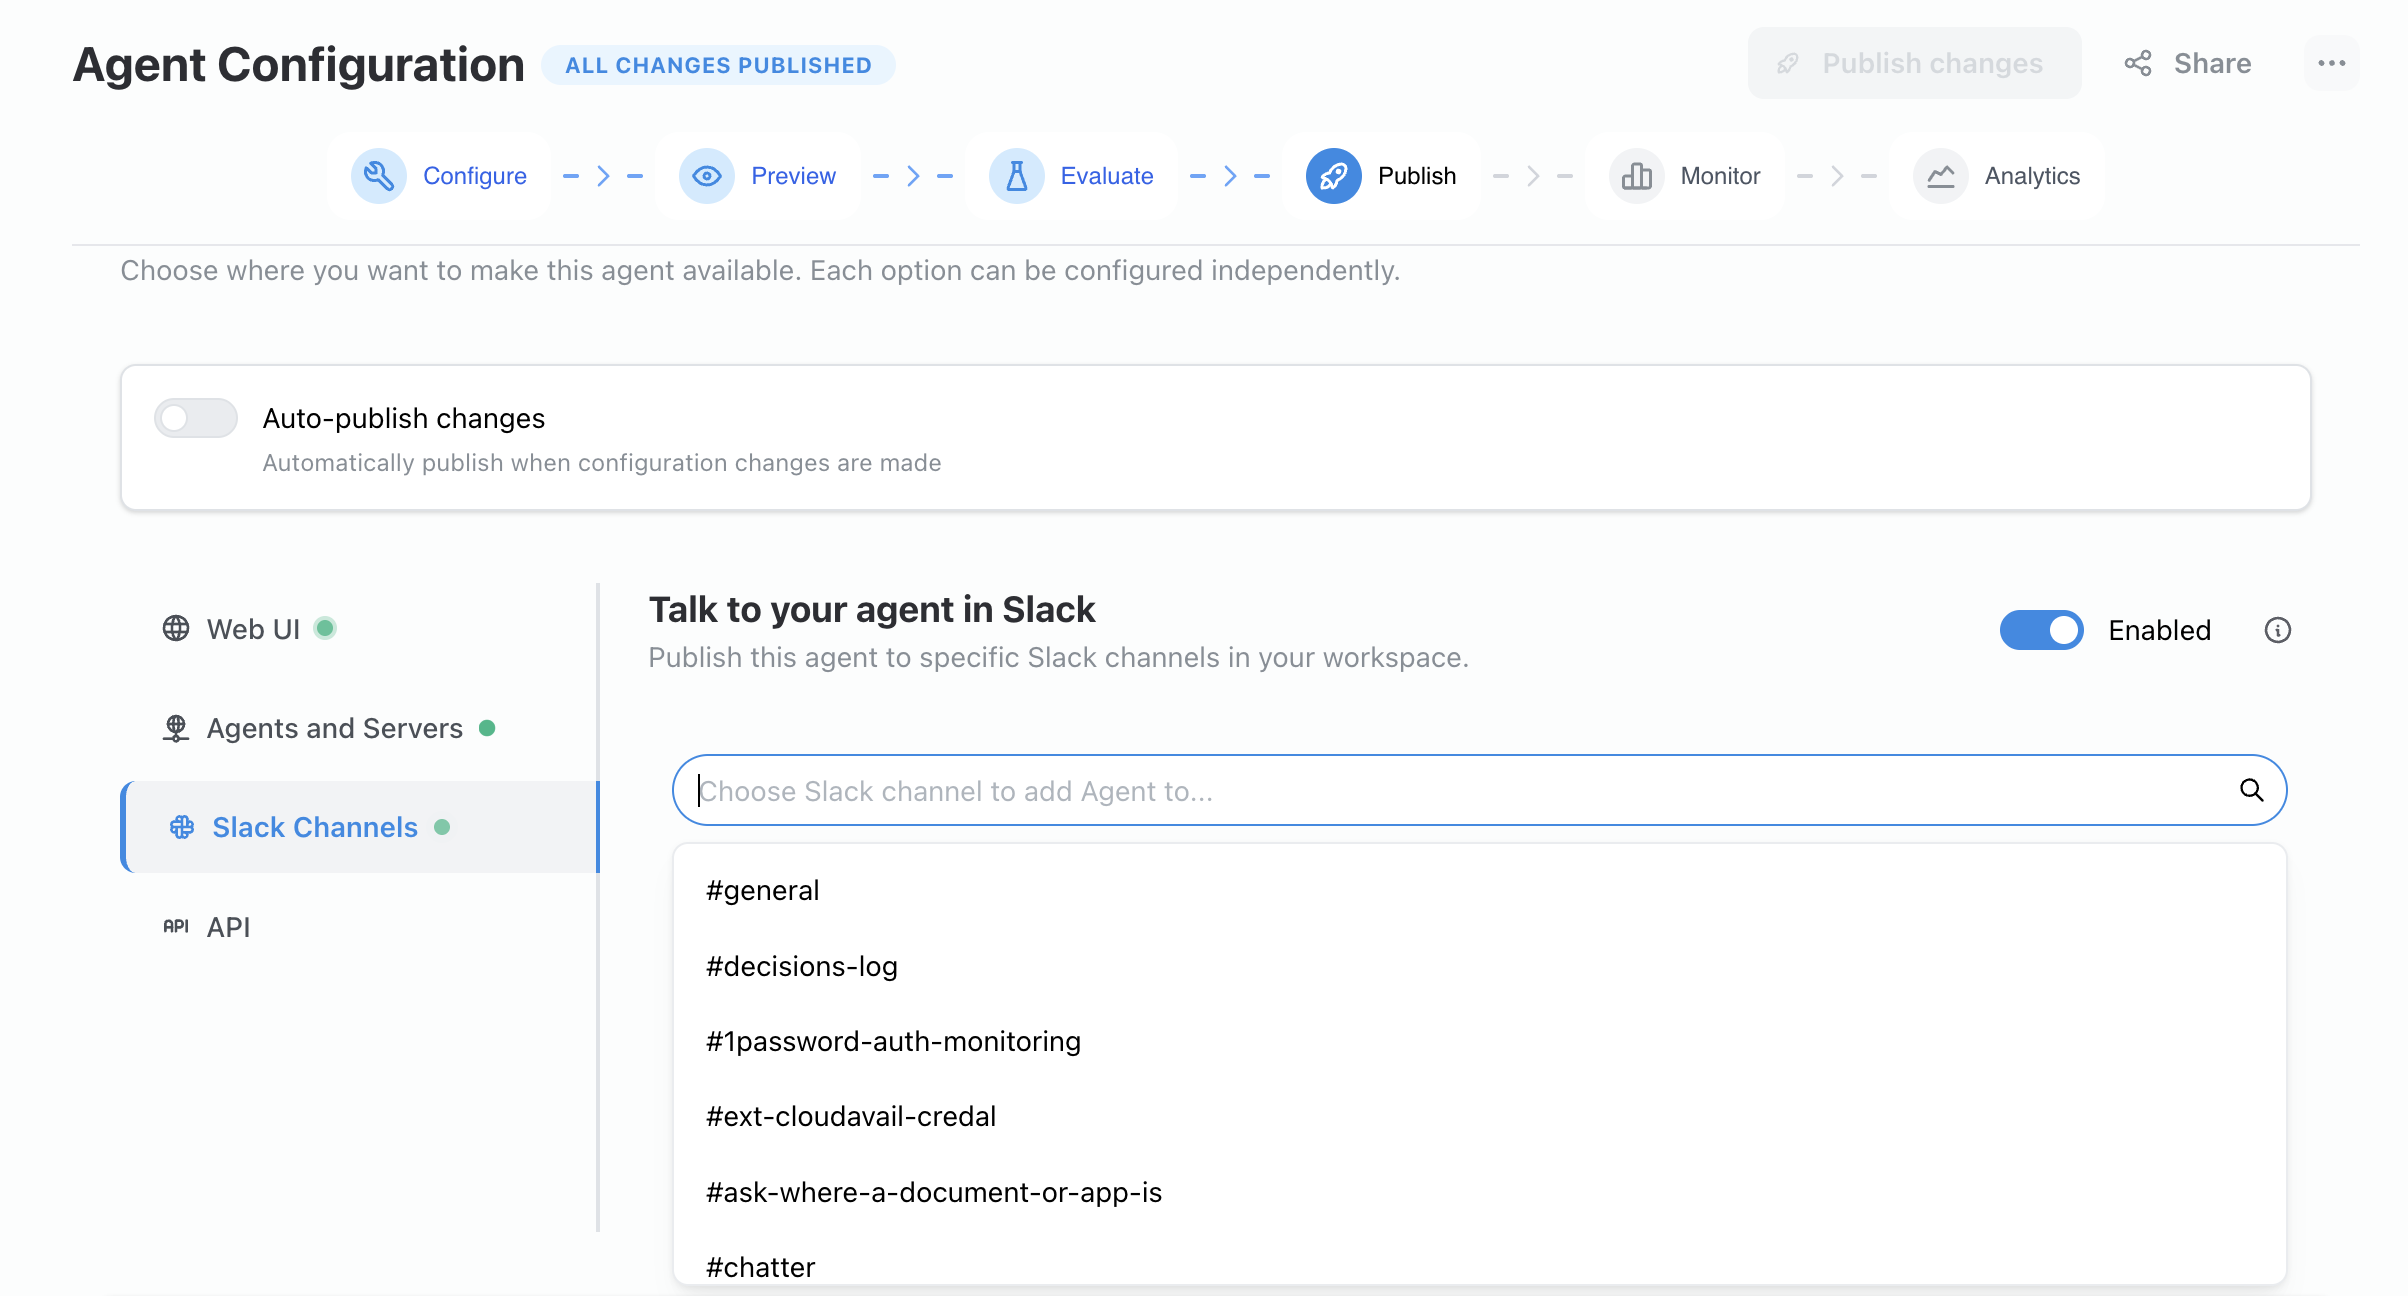
Task: Click the Configure wrench icon
Action: (378, 176)
